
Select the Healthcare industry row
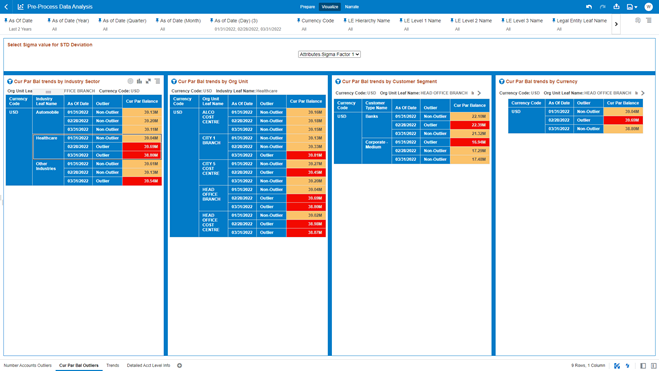click(97, 147)
